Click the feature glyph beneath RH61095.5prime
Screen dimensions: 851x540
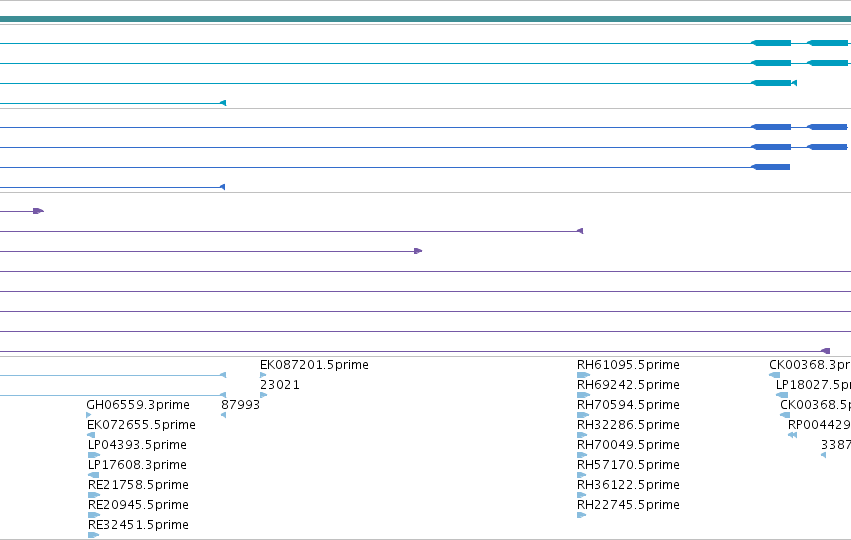click(583, 375)
